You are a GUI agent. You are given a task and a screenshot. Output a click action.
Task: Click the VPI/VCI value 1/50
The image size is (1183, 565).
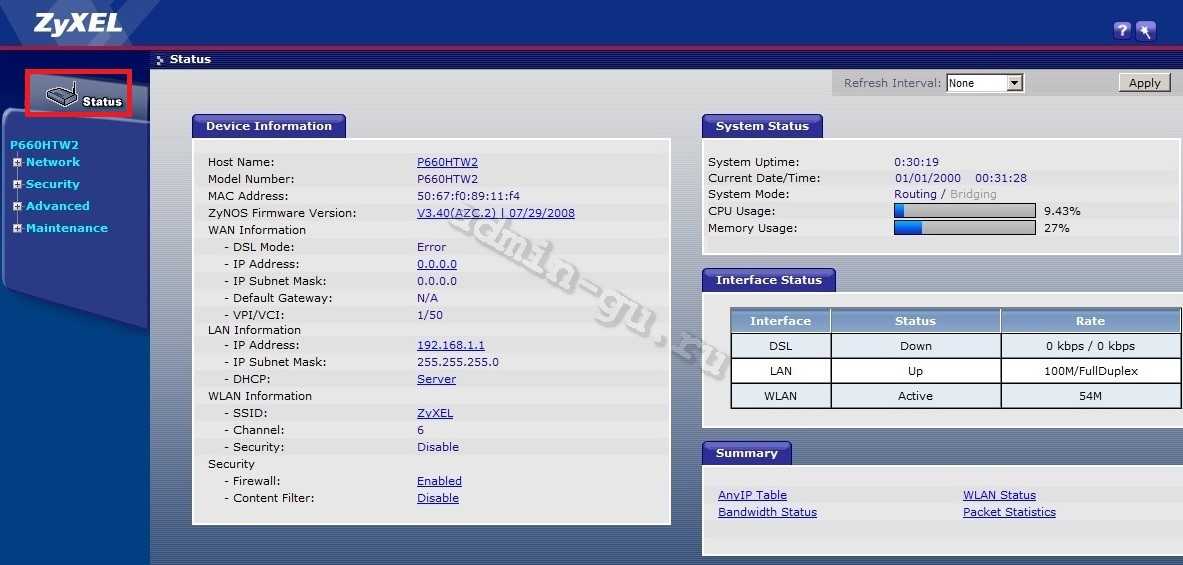click(430, 315)
